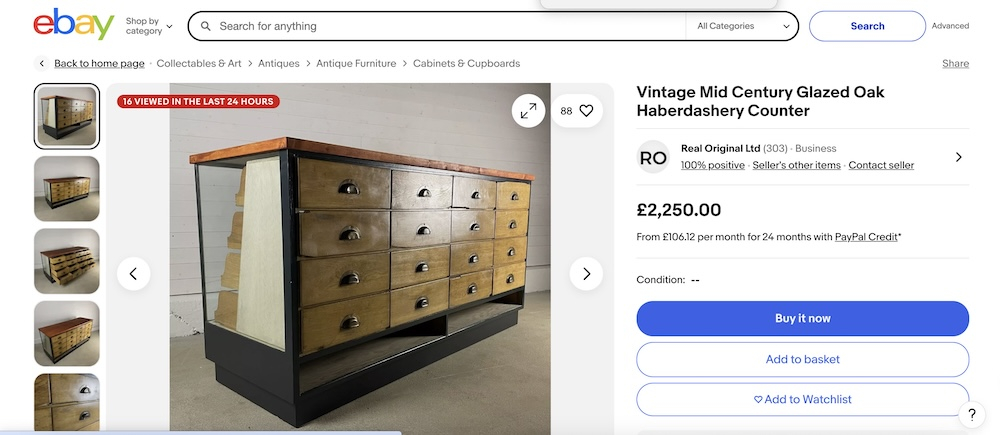1000x435 pixels.
Task: Click Add to basket button
Action: [802, 359]
